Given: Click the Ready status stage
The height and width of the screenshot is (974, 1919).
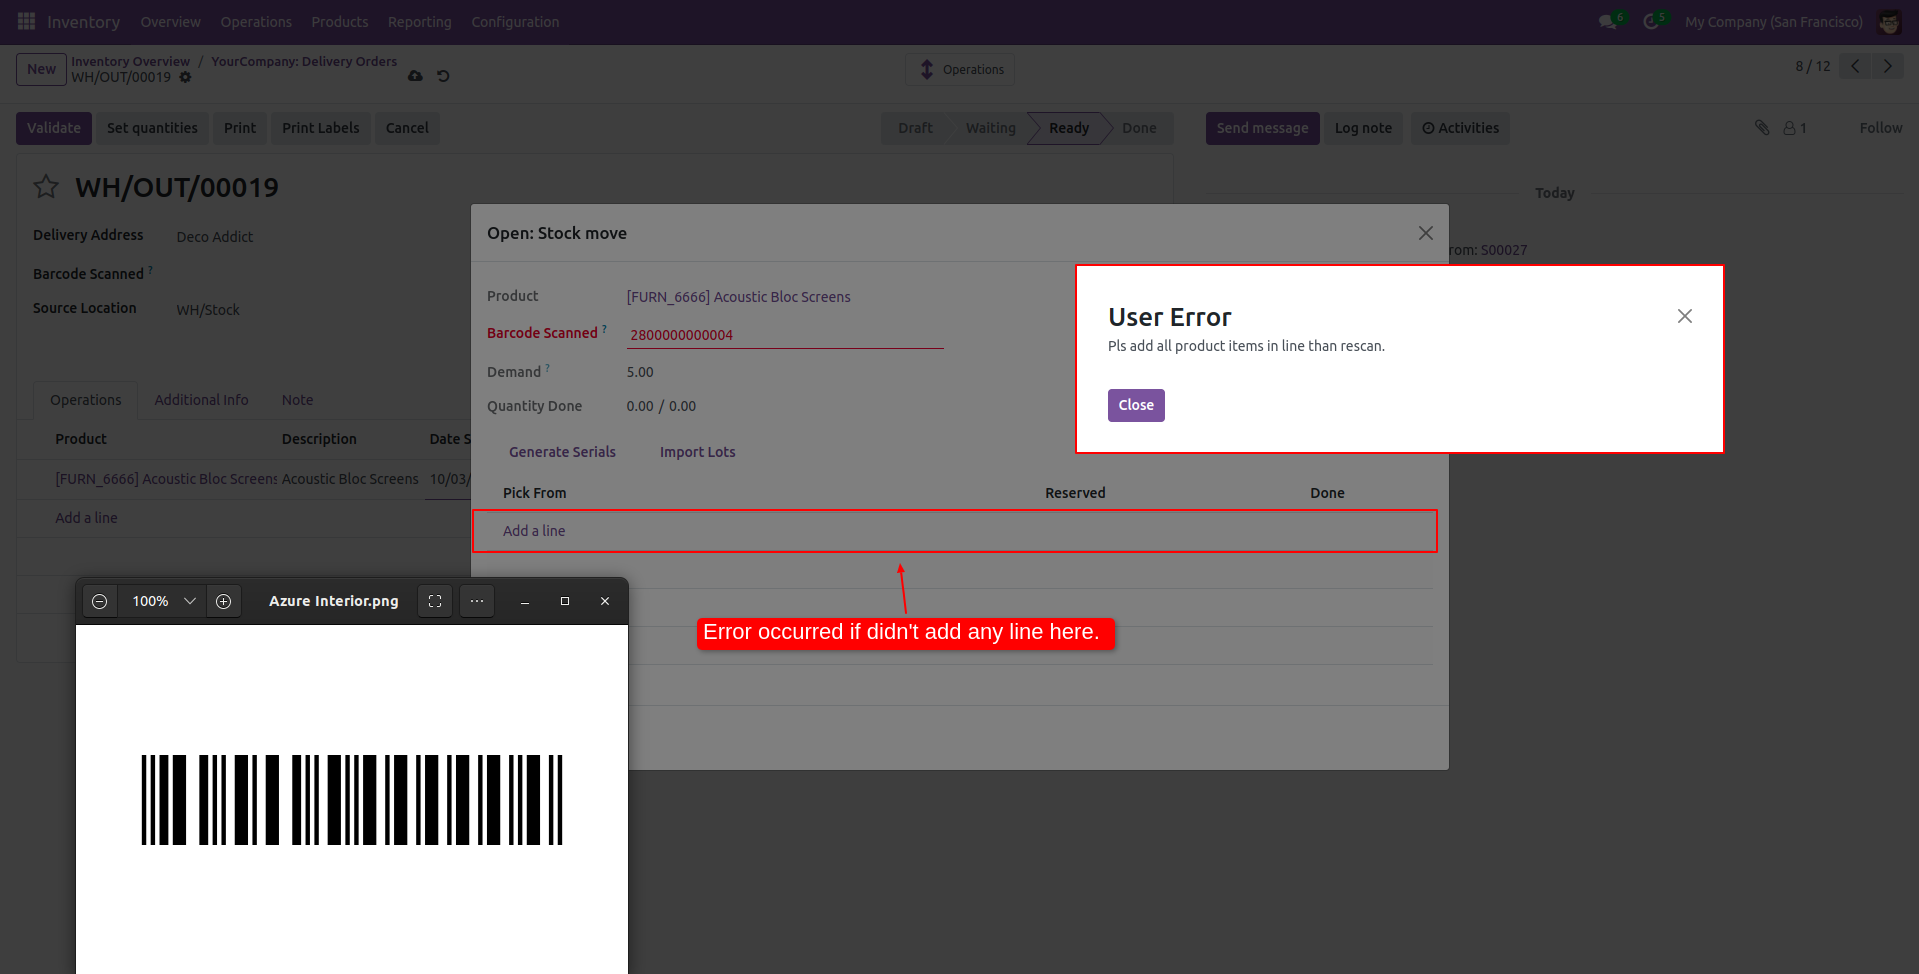Looking at the screenshot, I should [x=1069, y=128].
